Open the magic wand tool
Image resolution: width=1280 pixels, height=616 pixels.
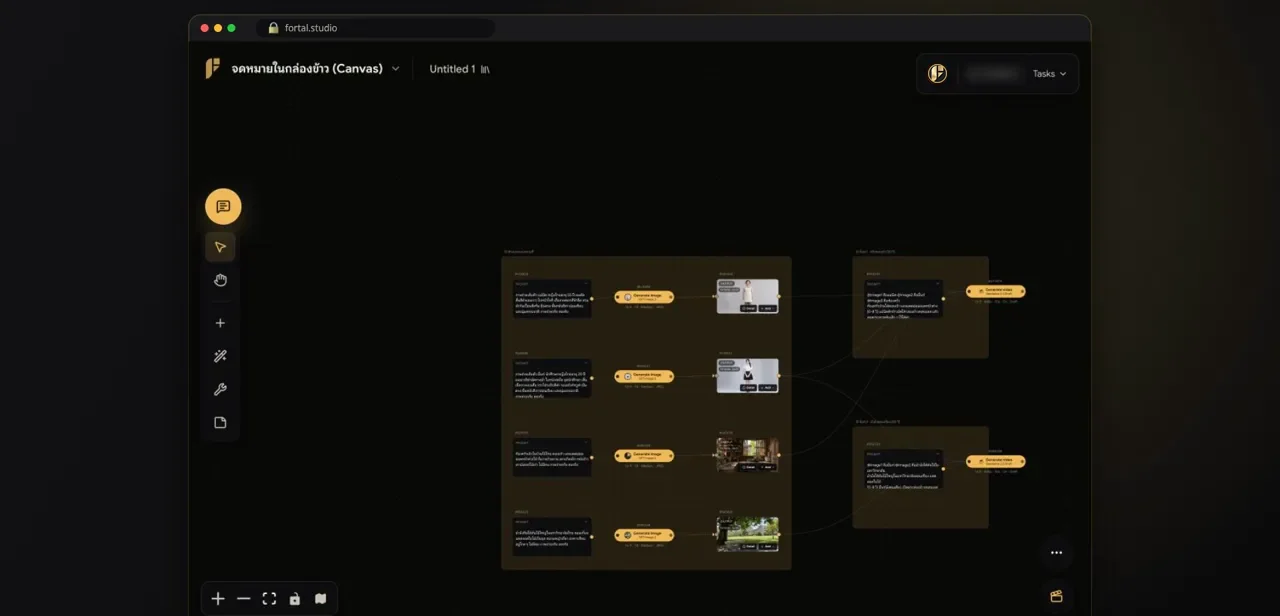tap(220, 356)
